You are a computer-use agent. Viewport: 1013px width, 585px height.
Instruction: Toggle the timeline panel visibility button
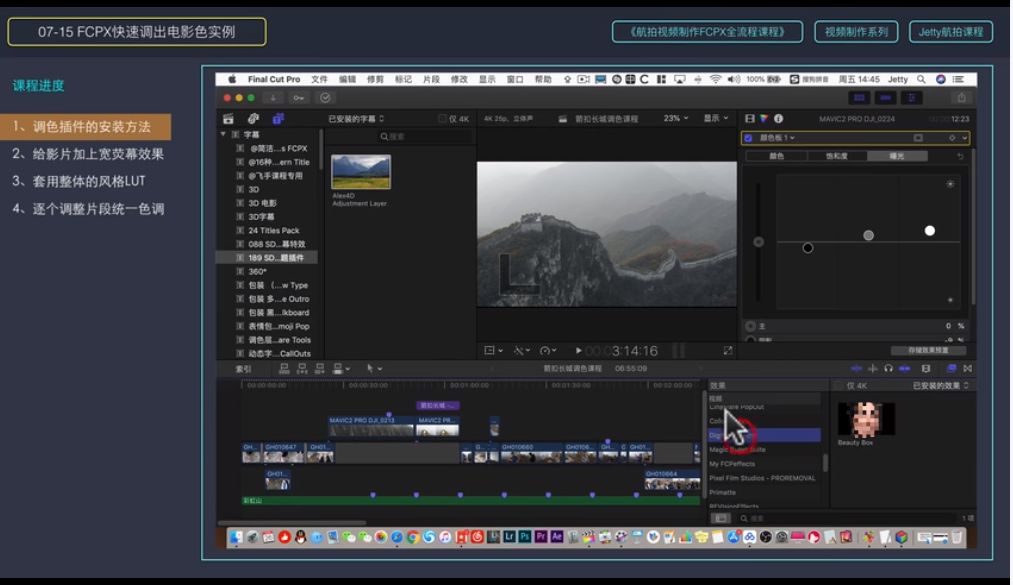tap(885, 98)
